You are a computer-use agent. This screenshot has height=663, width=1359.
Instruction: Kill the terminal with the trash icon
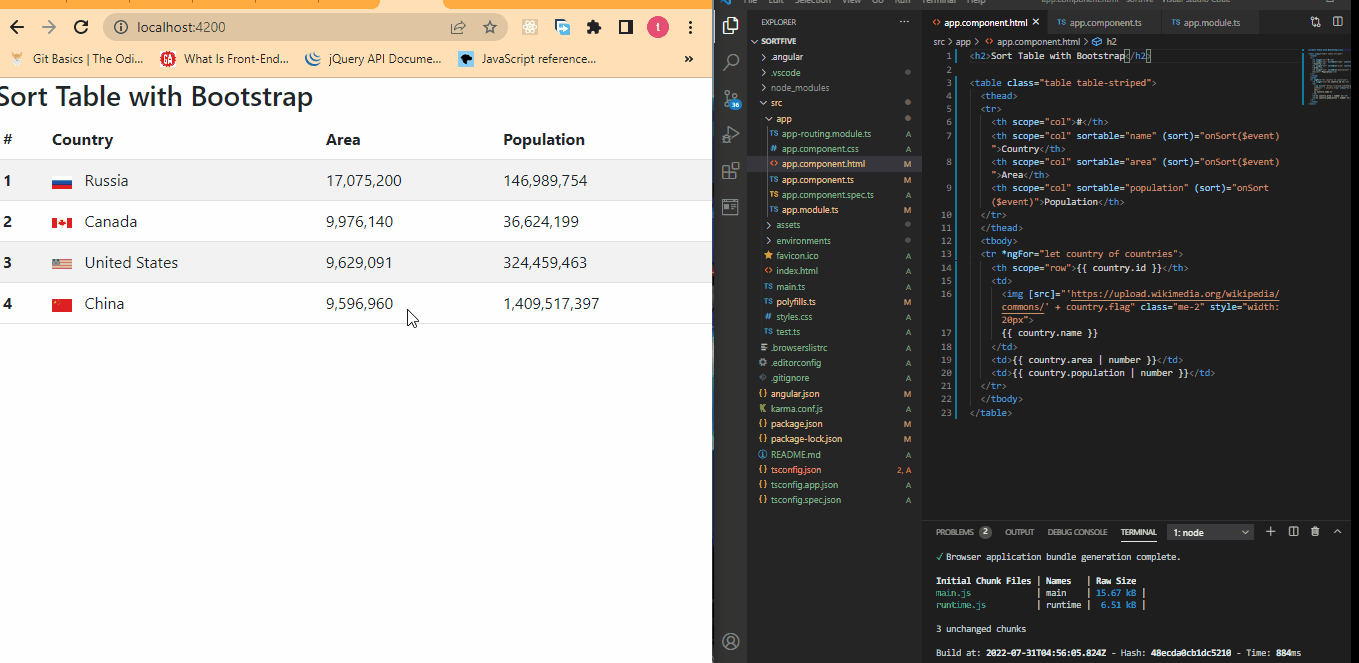(1314, 531)
